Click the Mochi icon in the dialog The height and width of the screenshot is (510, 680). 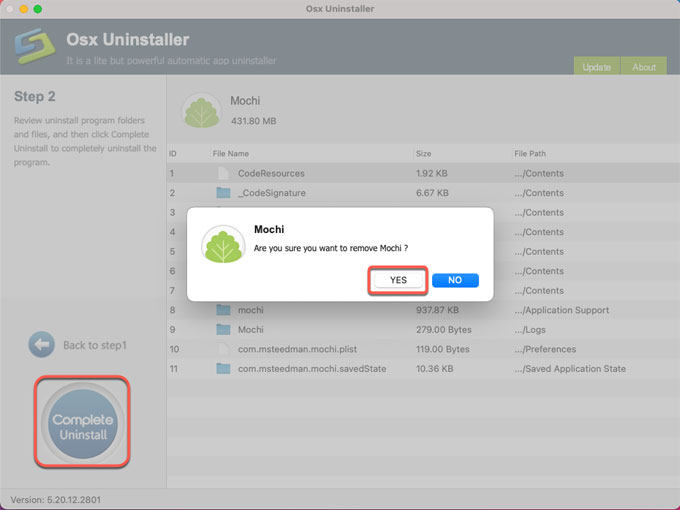pyautogui.click(x=223, y=244)
